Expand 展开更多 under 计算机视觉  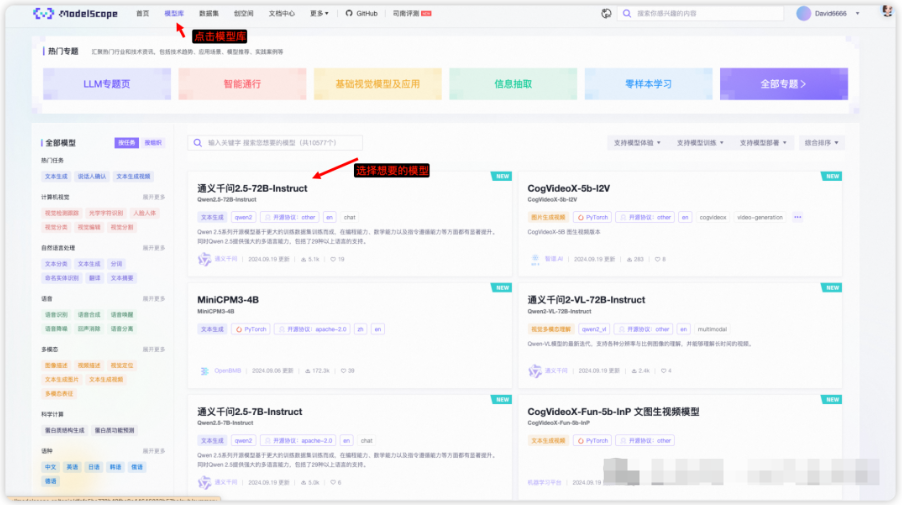pyautogui.click(x=154, y=197)
